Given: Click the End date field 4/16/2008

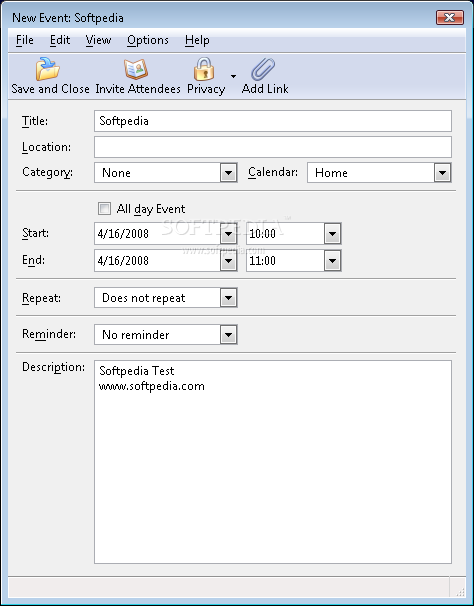Looking at the screenshot, I should [x=157, y=261].
